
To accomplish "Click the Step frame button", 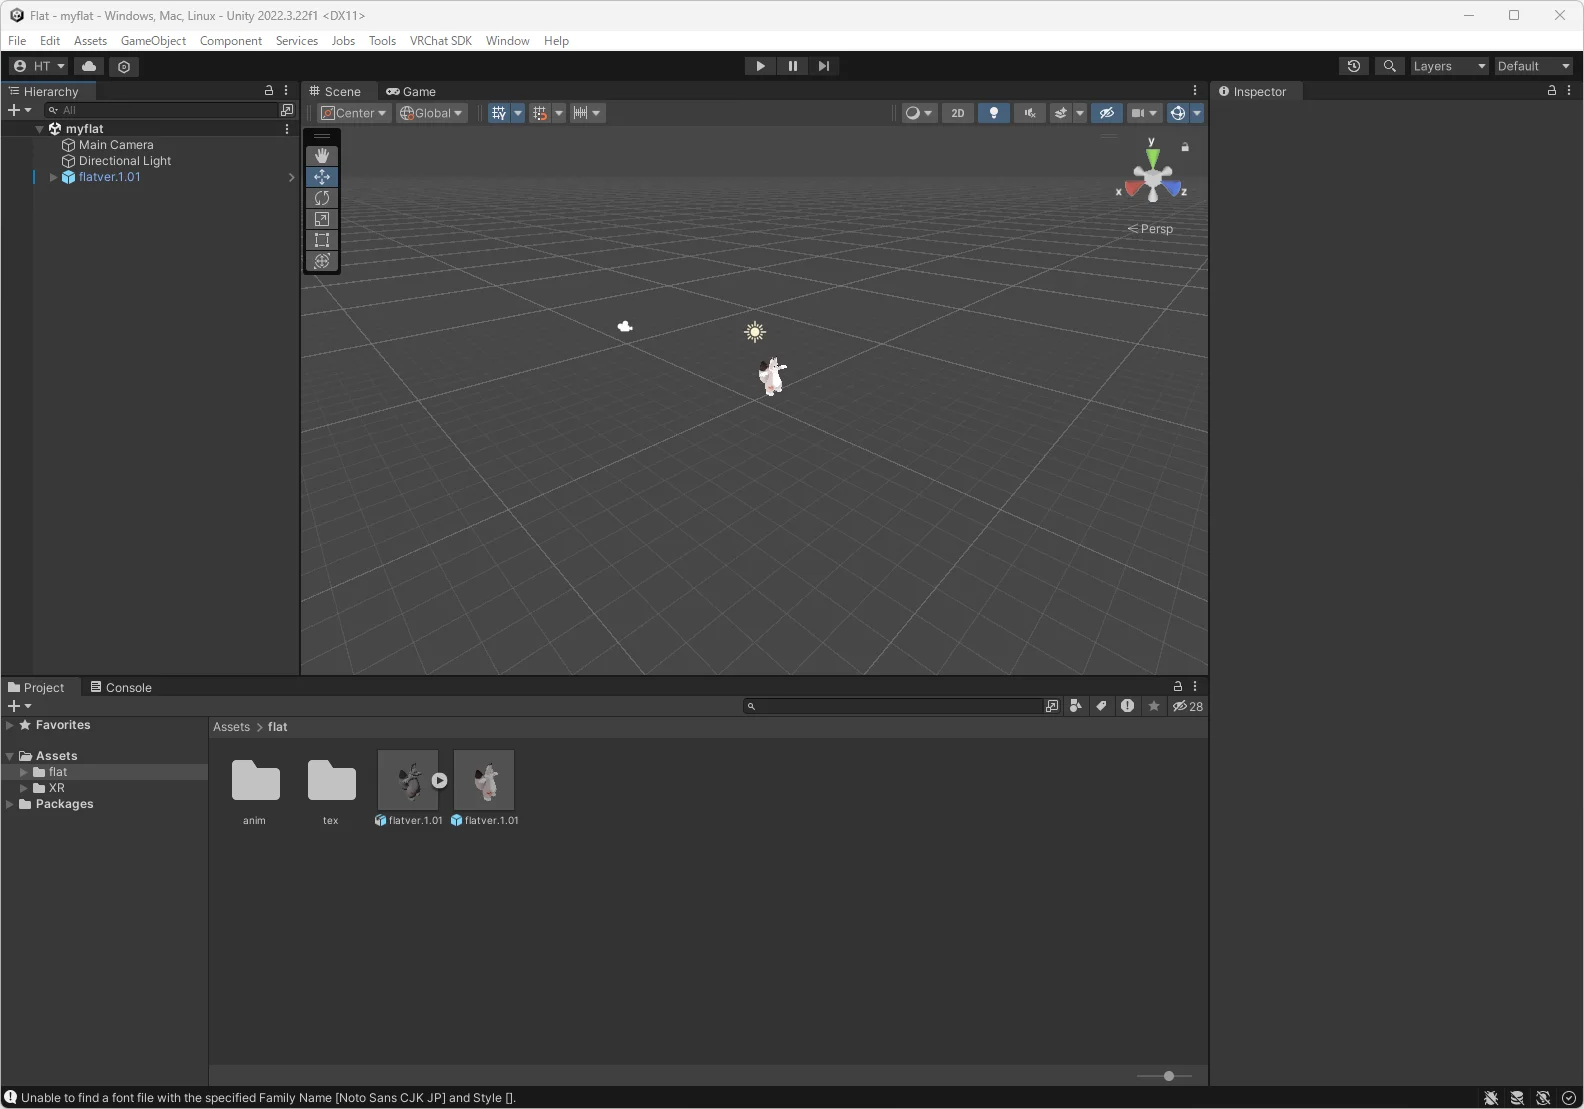I will tap(823, 66).
